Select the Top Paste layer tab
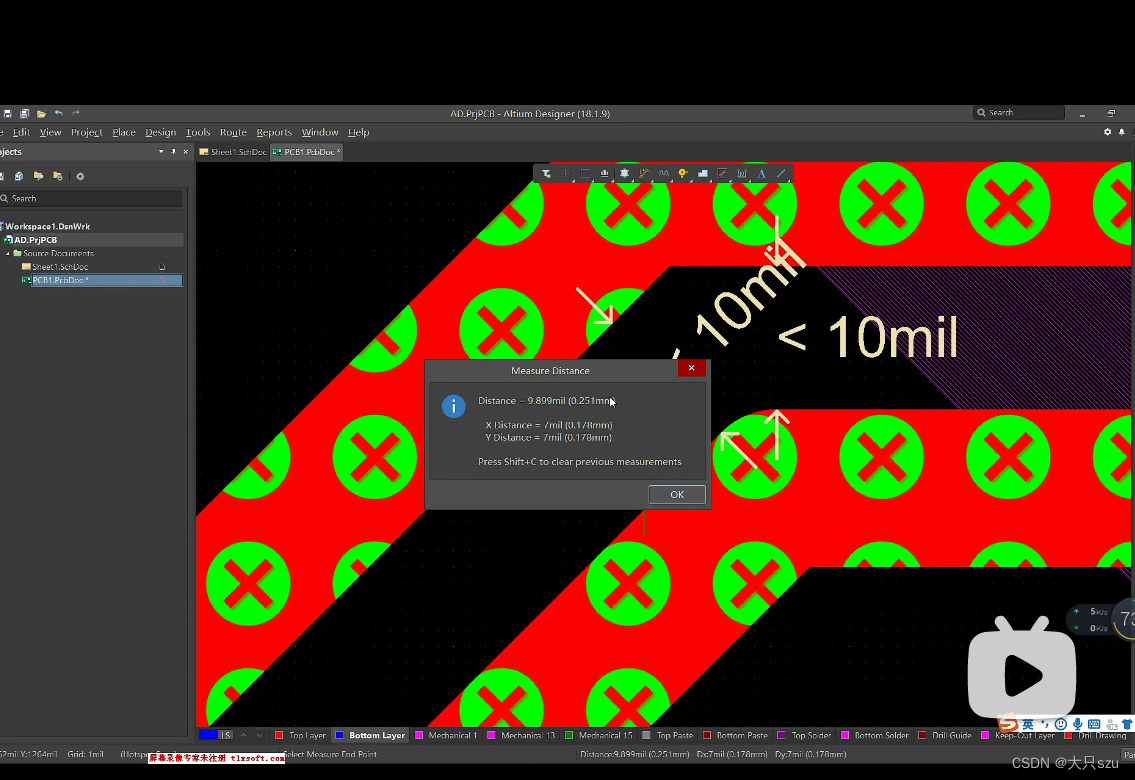The image size is (1135, 780). (668, 735)
